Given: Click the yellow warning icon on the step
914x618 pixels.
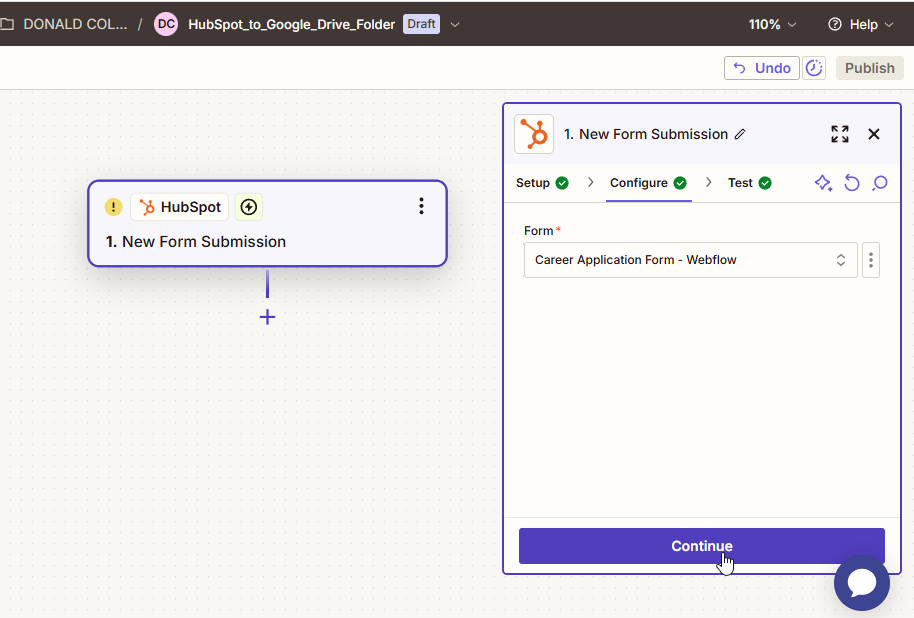Looking at the screenshot, I should pos(113,206).
